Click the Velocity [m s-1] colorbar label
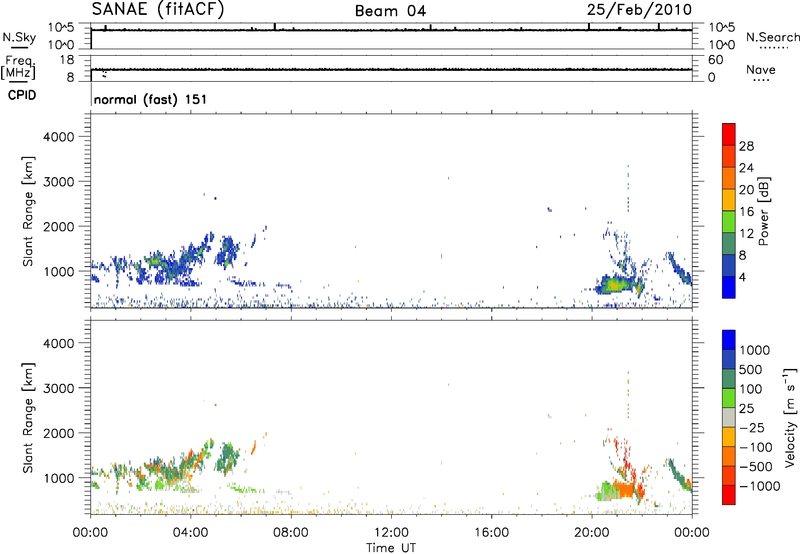Image resolution: width=800 pixels, height=554 pixels. pos(790,417)
